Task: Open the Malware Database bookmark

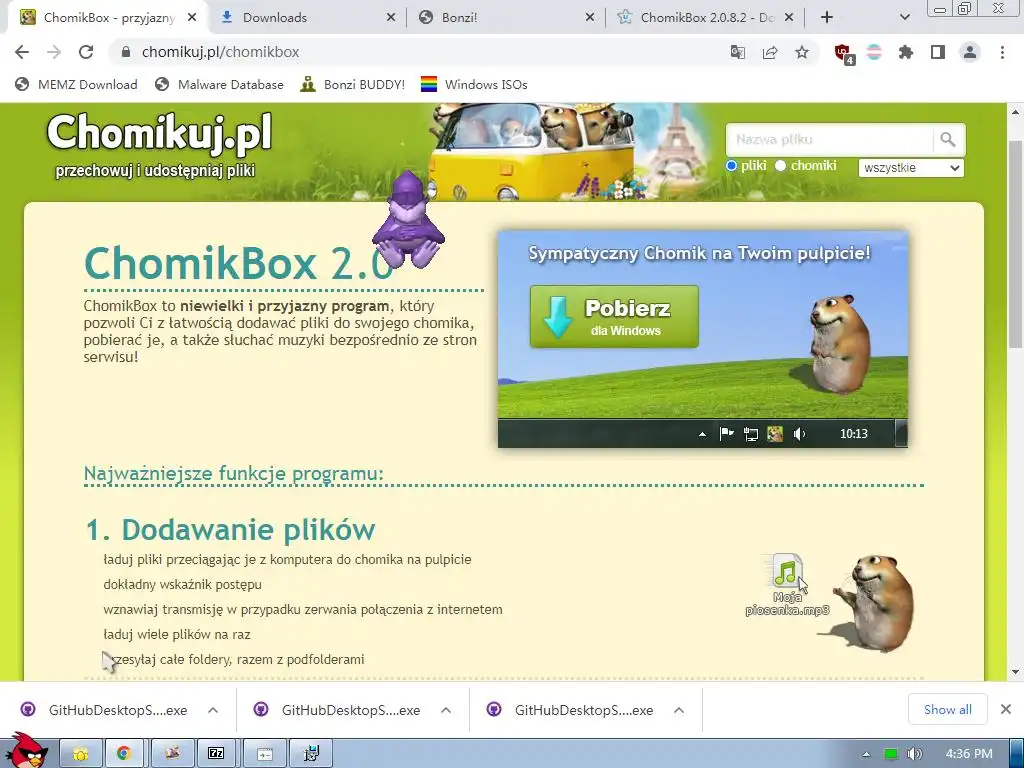Action: coord(219,84)
